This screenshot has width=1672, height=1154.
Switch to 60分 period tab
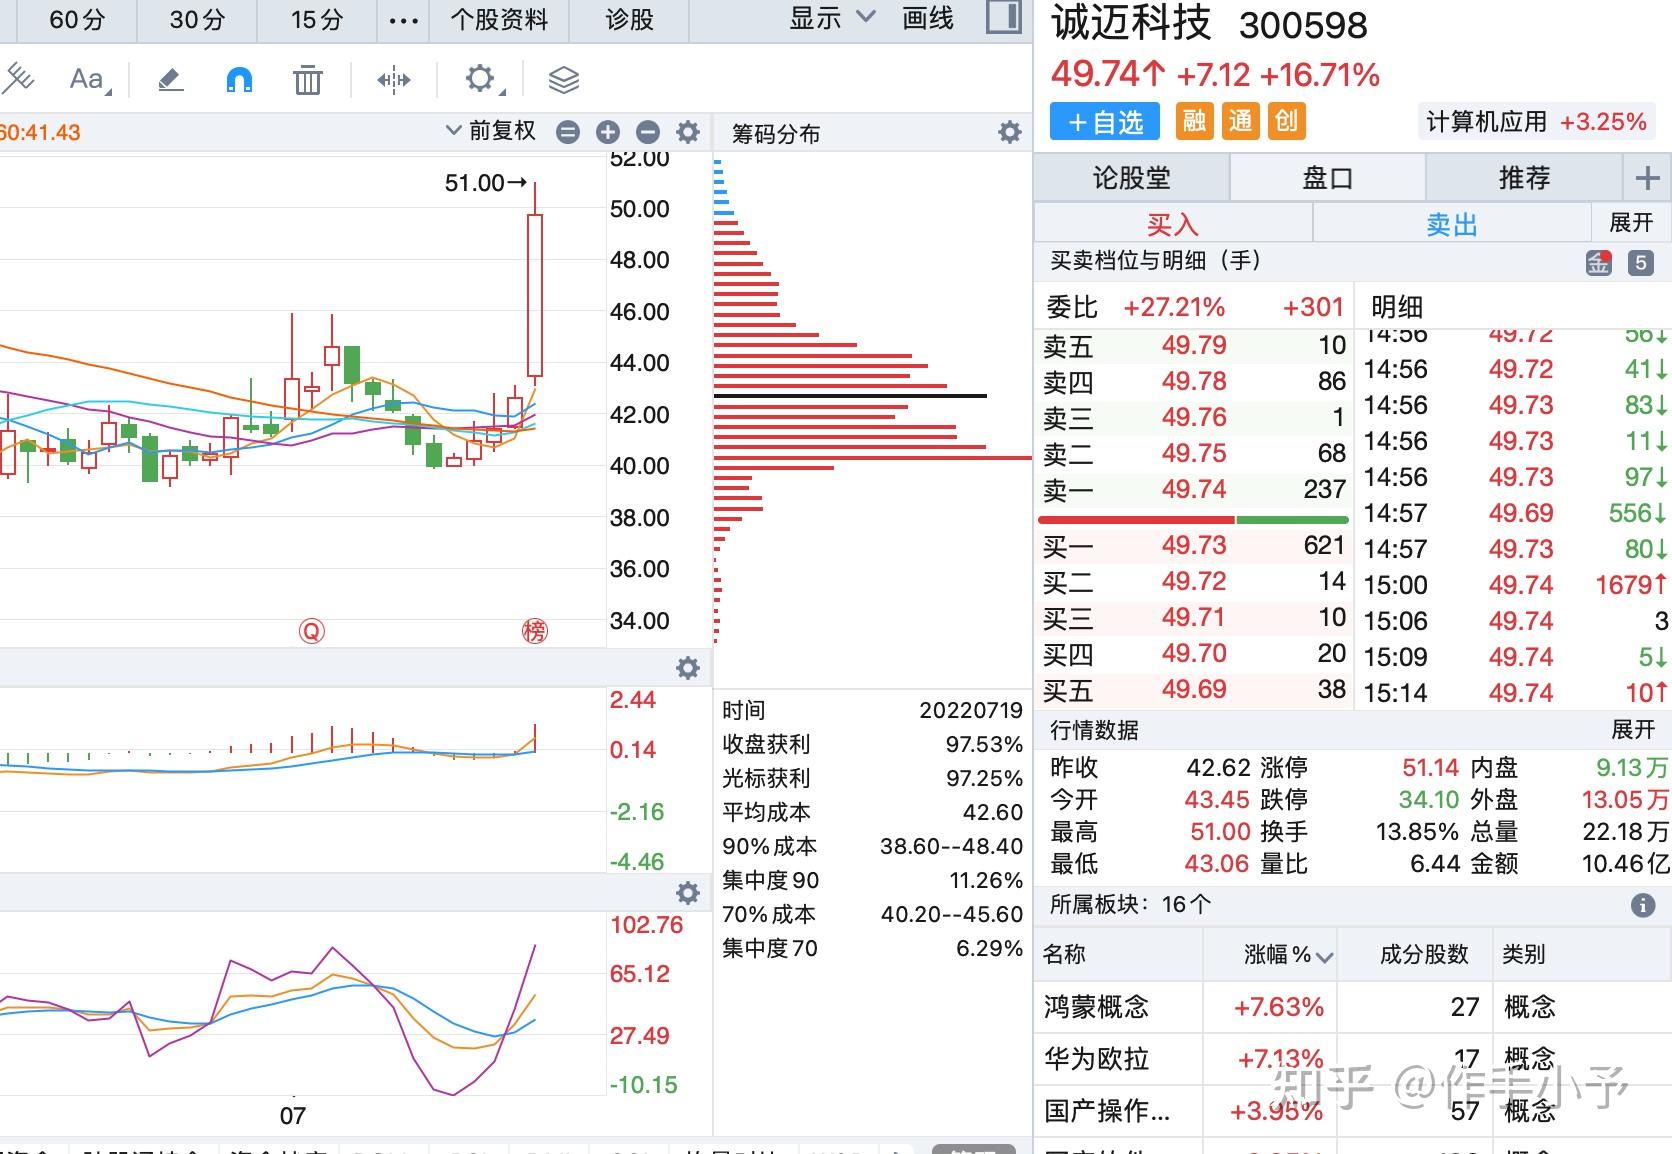click(x=77, y=19)
